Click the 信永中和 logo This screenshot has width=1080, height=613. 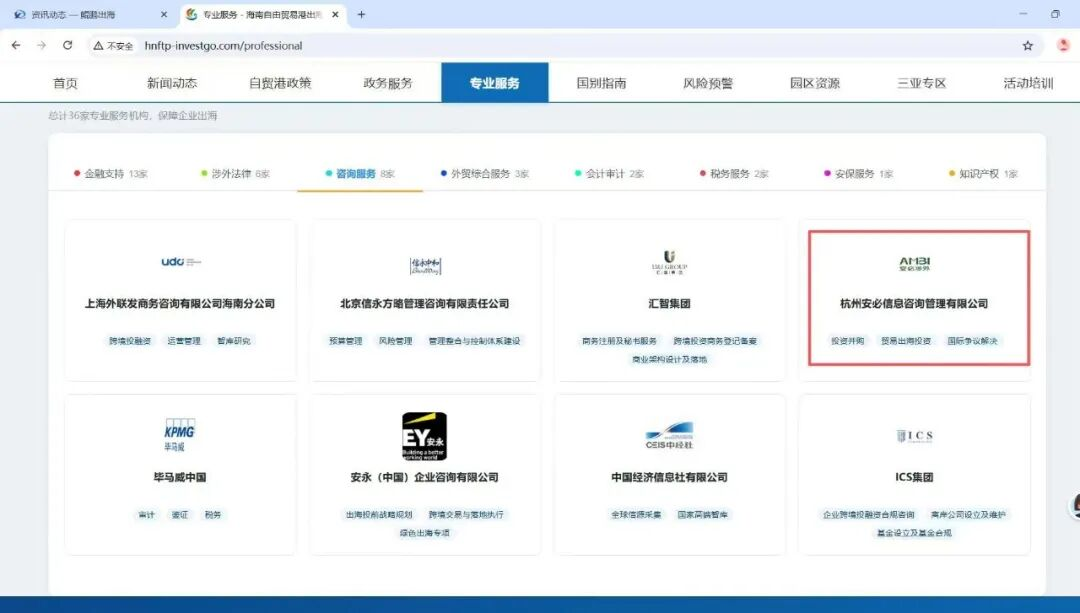tap(425, 266)
